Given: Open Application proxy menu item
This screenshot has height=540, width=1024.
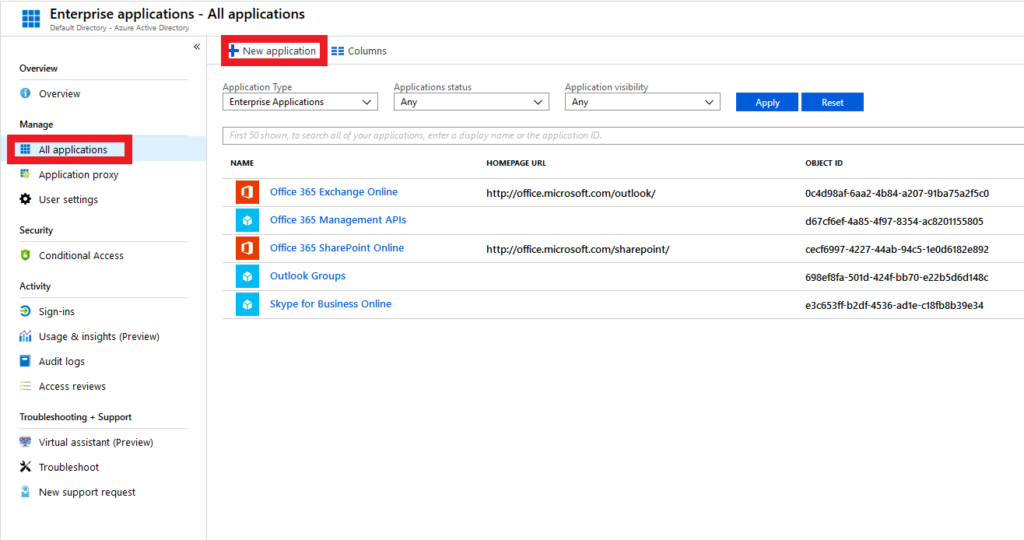Looking at the screenshot, I should point(78,175).
